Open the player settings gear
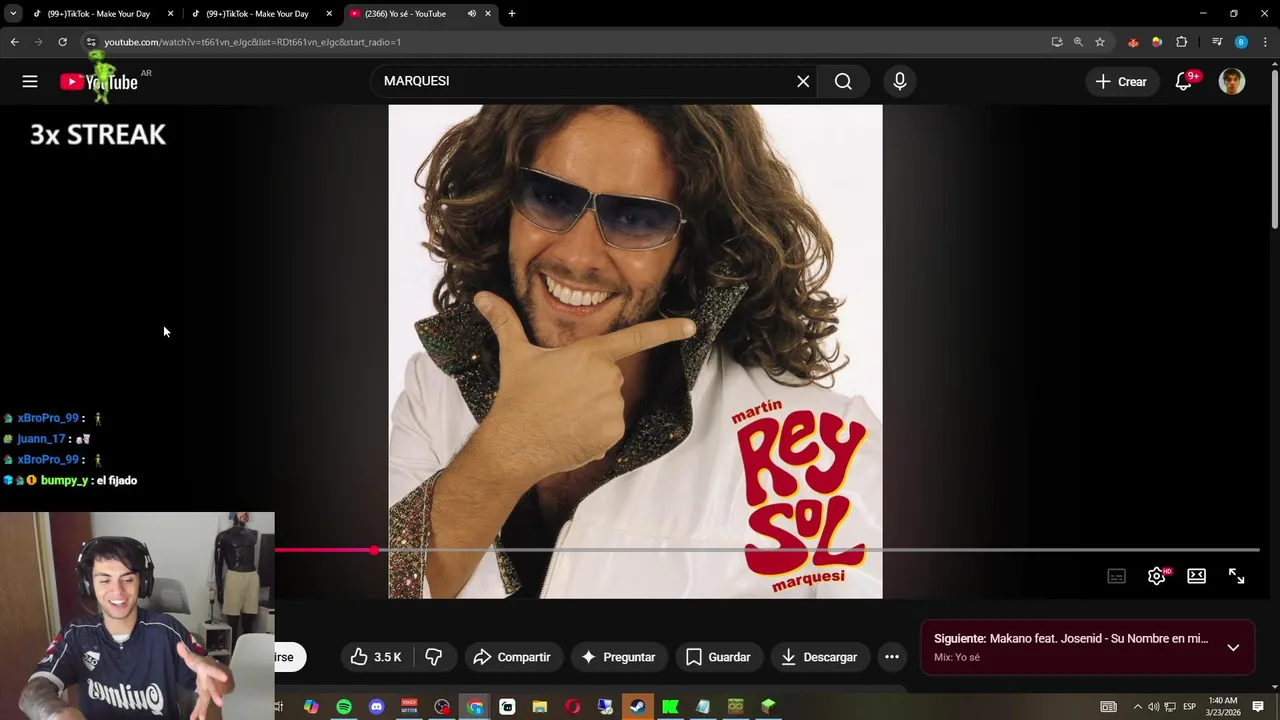This screenshot has width=1280, height=720. tap(1157, 576)
